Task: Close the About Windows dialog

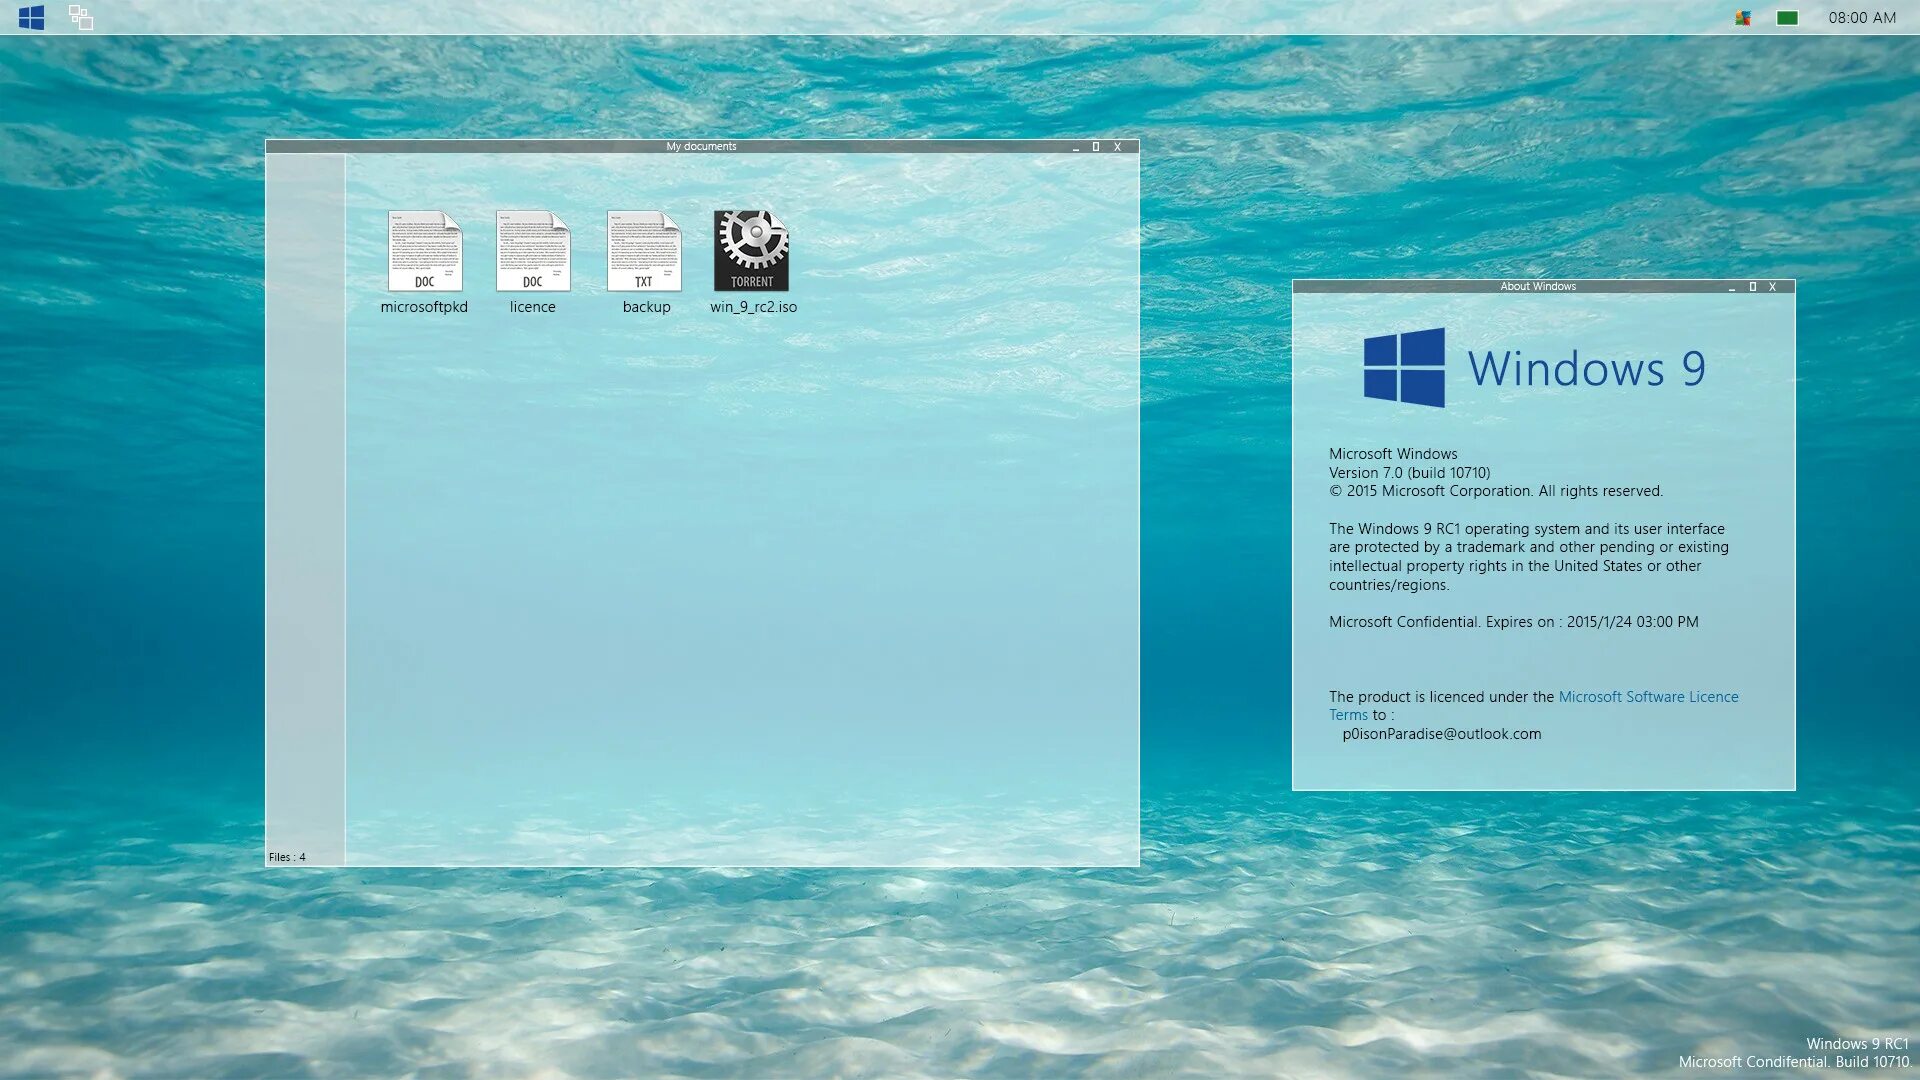Action: point(1773,287)
